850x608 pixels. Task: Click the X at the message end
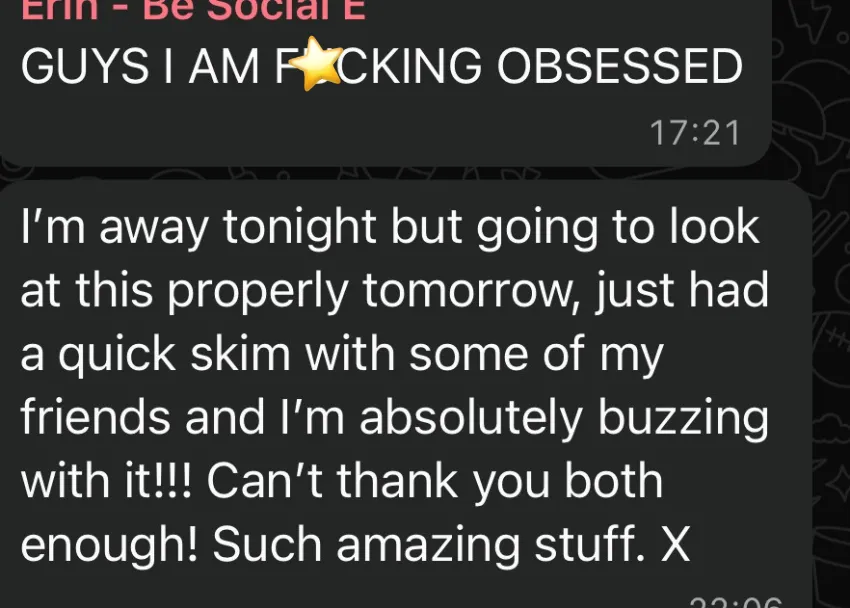675,545
